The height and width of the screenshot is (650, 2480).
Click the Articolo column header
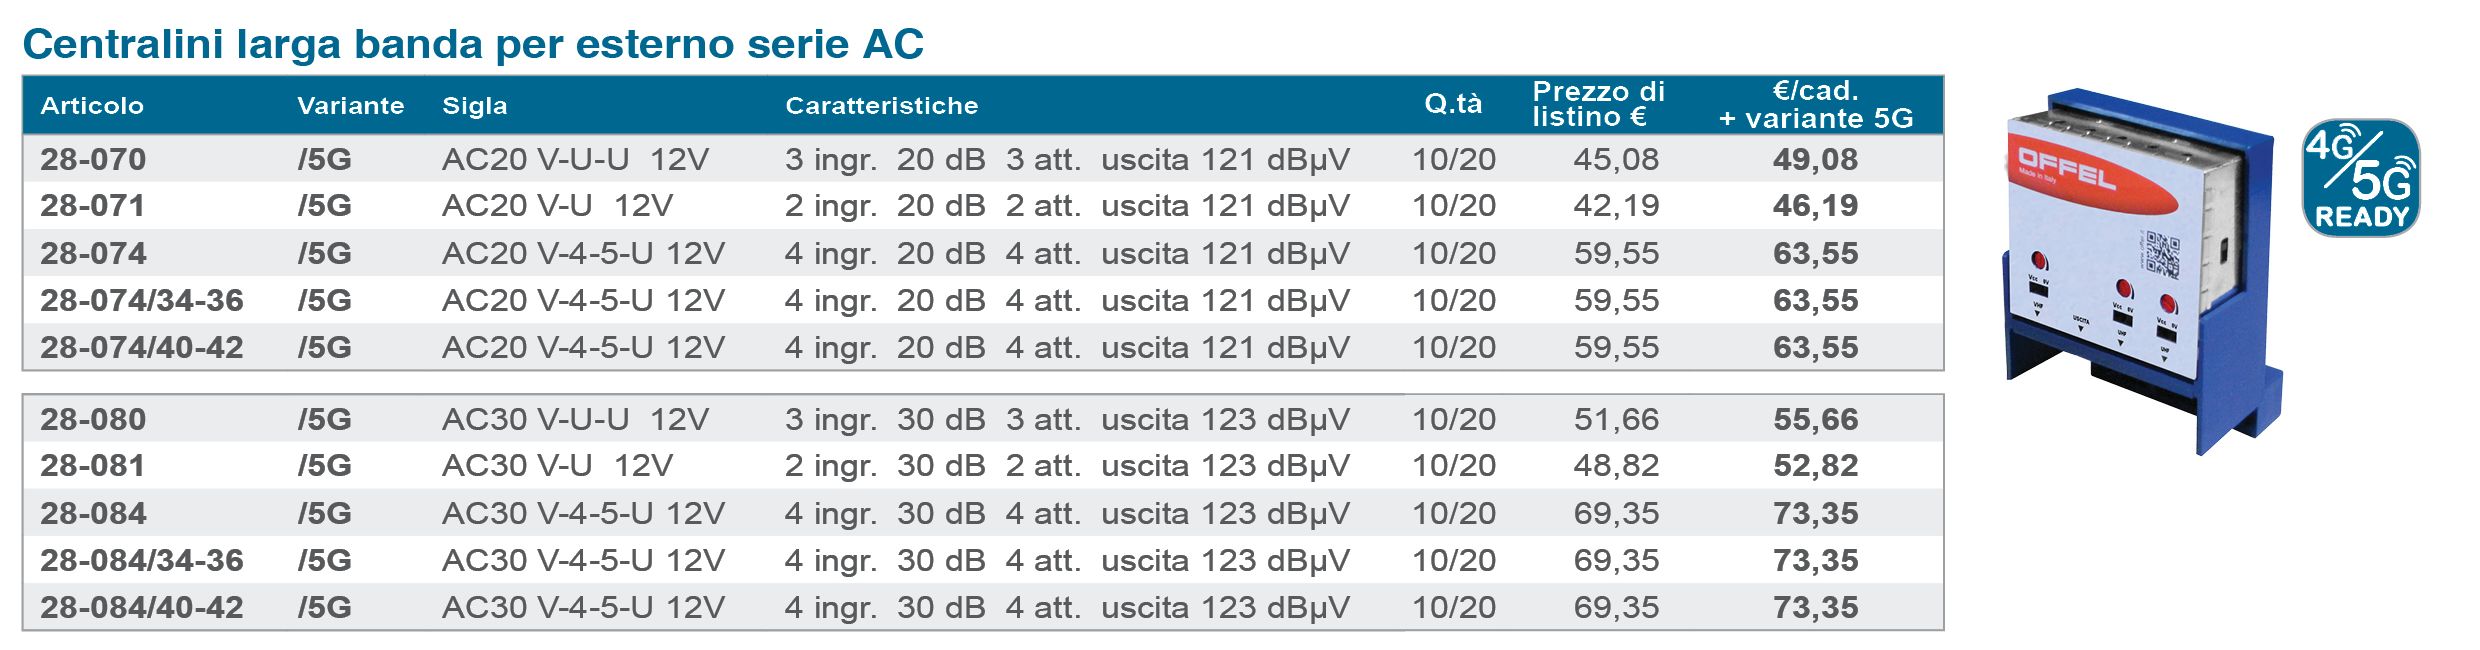pos(92,105)
